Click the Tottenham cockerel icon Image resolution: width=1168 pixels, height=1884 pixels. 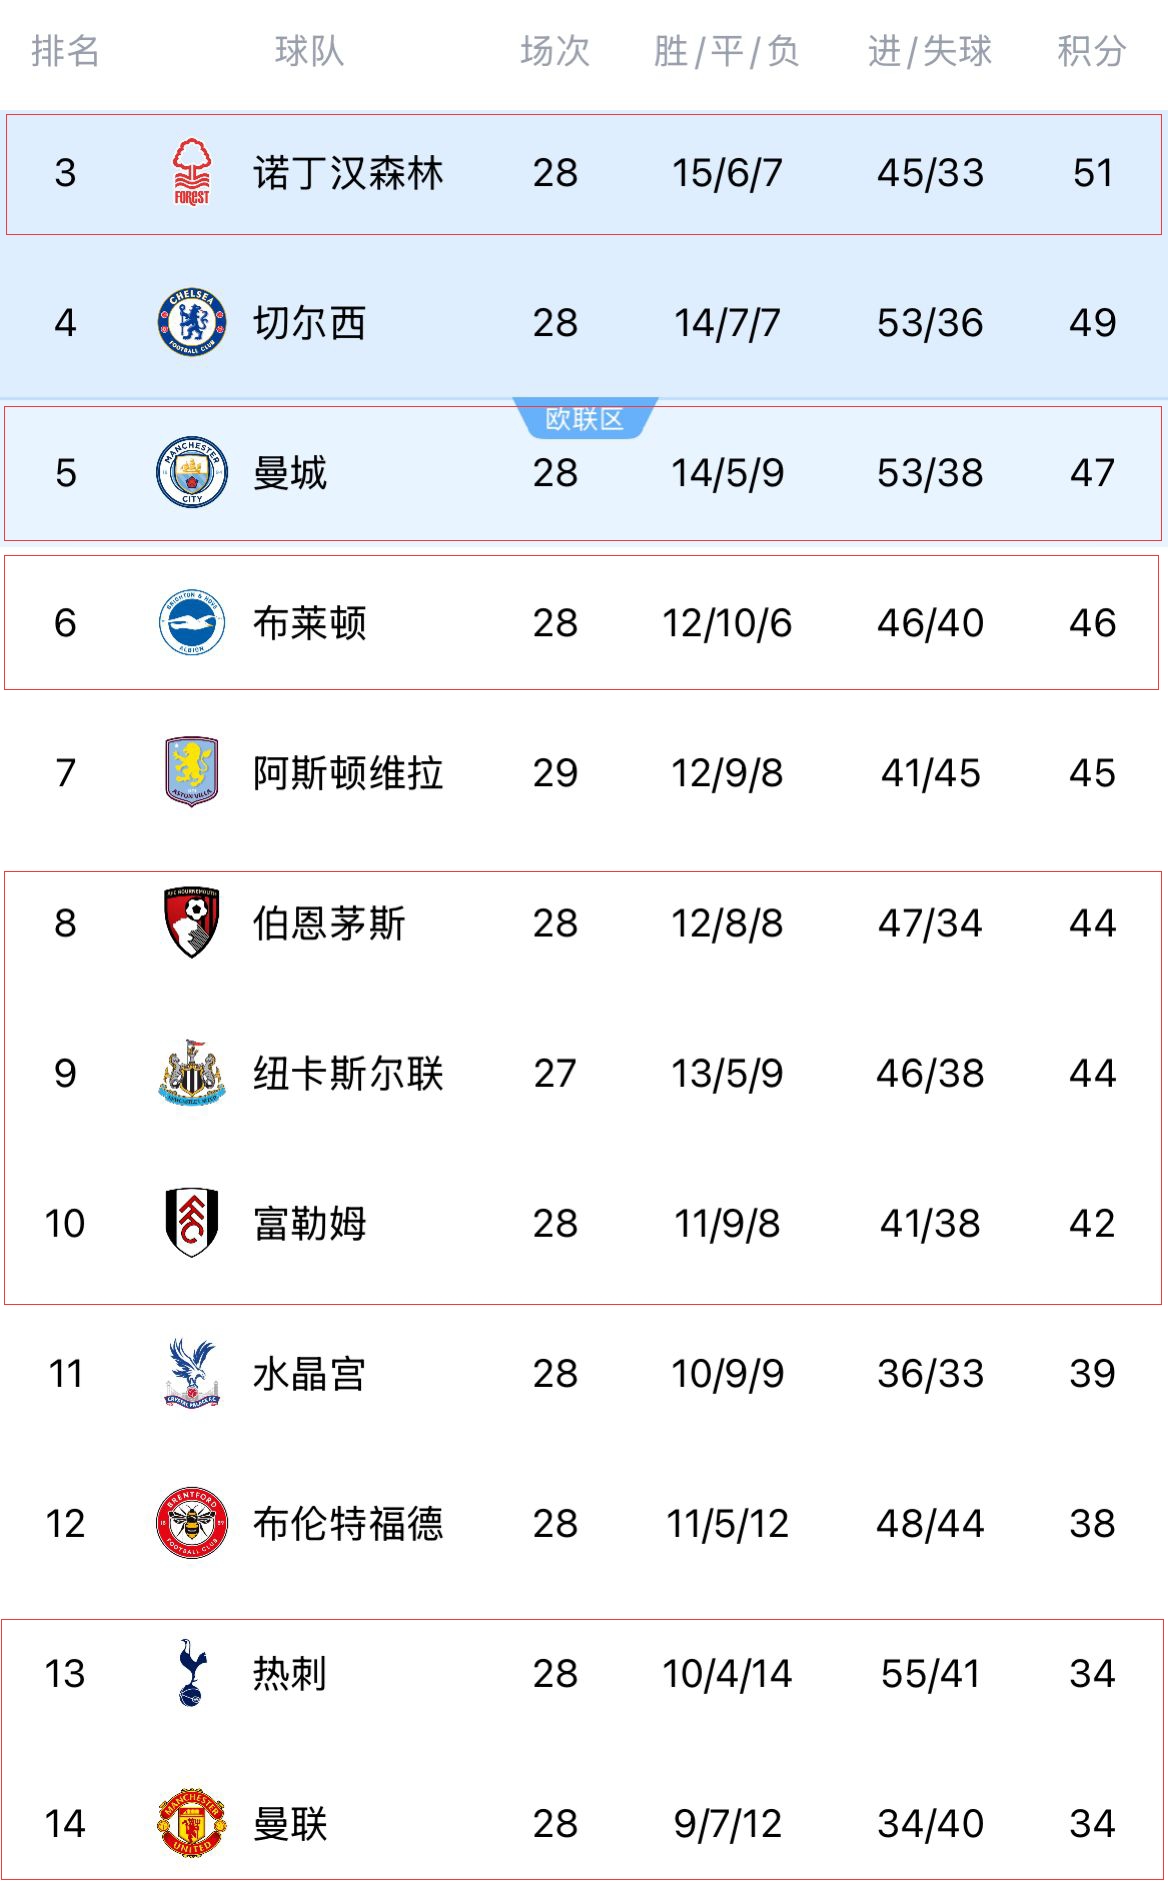point(192,1673)
